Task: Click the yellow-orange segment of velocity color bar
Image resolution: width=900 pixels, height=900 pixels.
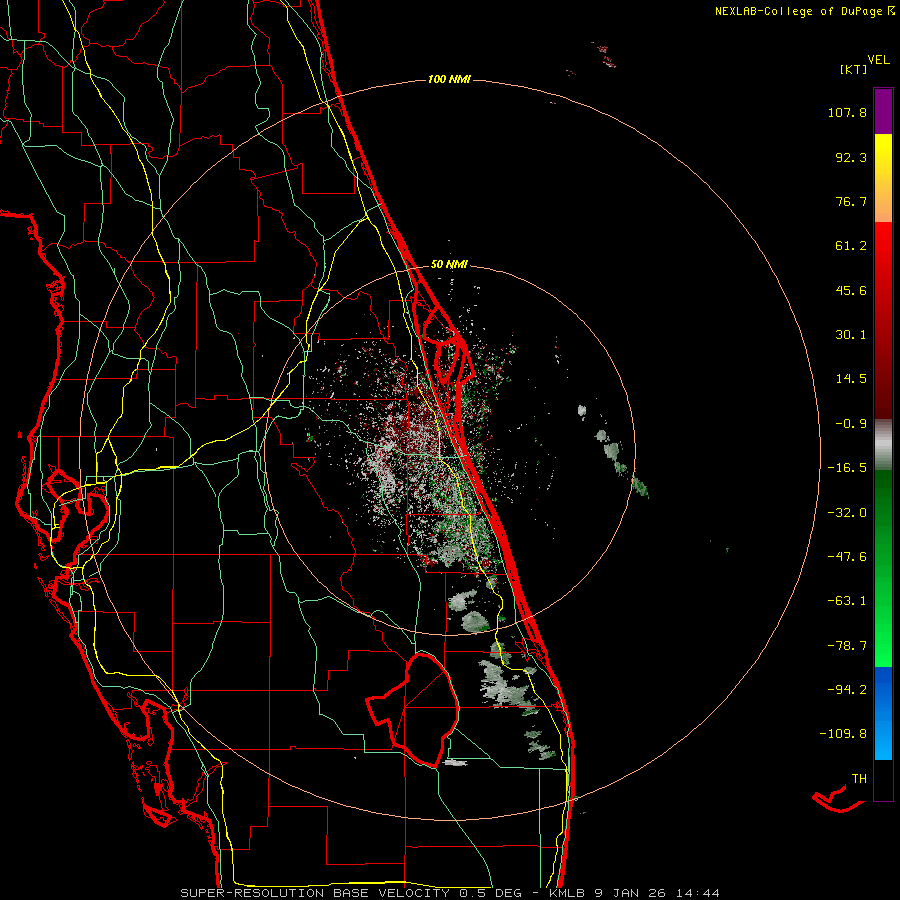Action: [x=883, y=178]
